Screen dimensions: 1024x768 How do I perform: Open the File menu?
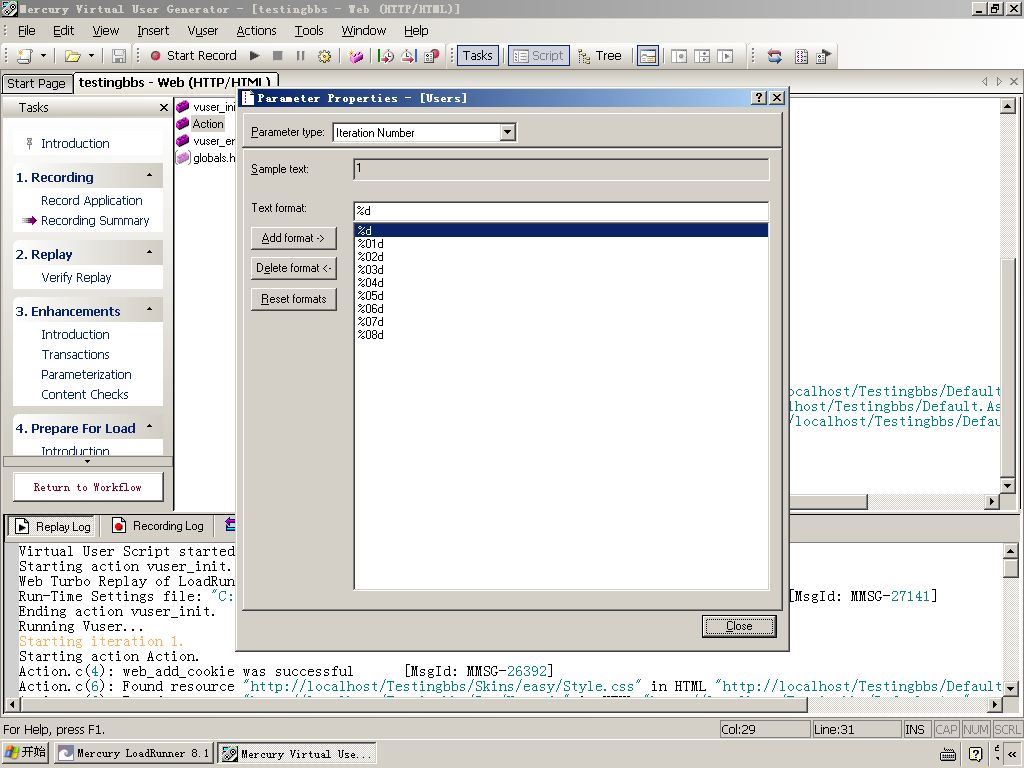tap(27, 31)
